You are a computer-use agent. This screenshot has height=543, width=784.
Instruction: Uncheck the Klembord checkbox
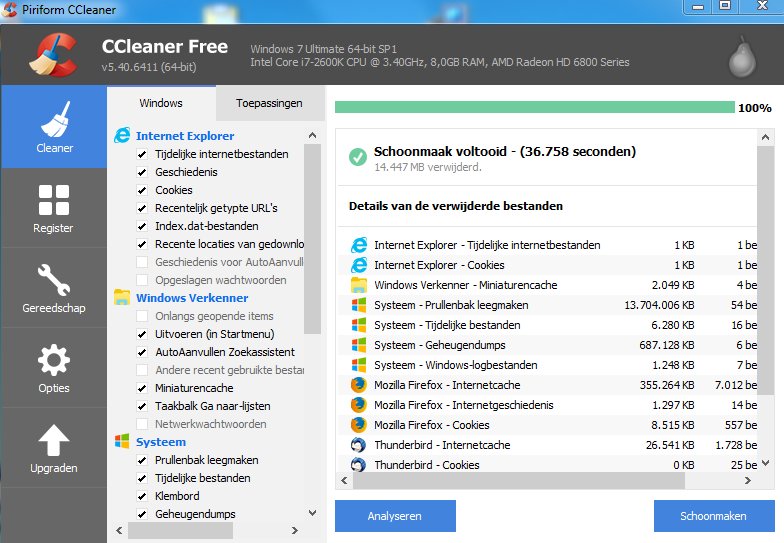tap(142, 496)
